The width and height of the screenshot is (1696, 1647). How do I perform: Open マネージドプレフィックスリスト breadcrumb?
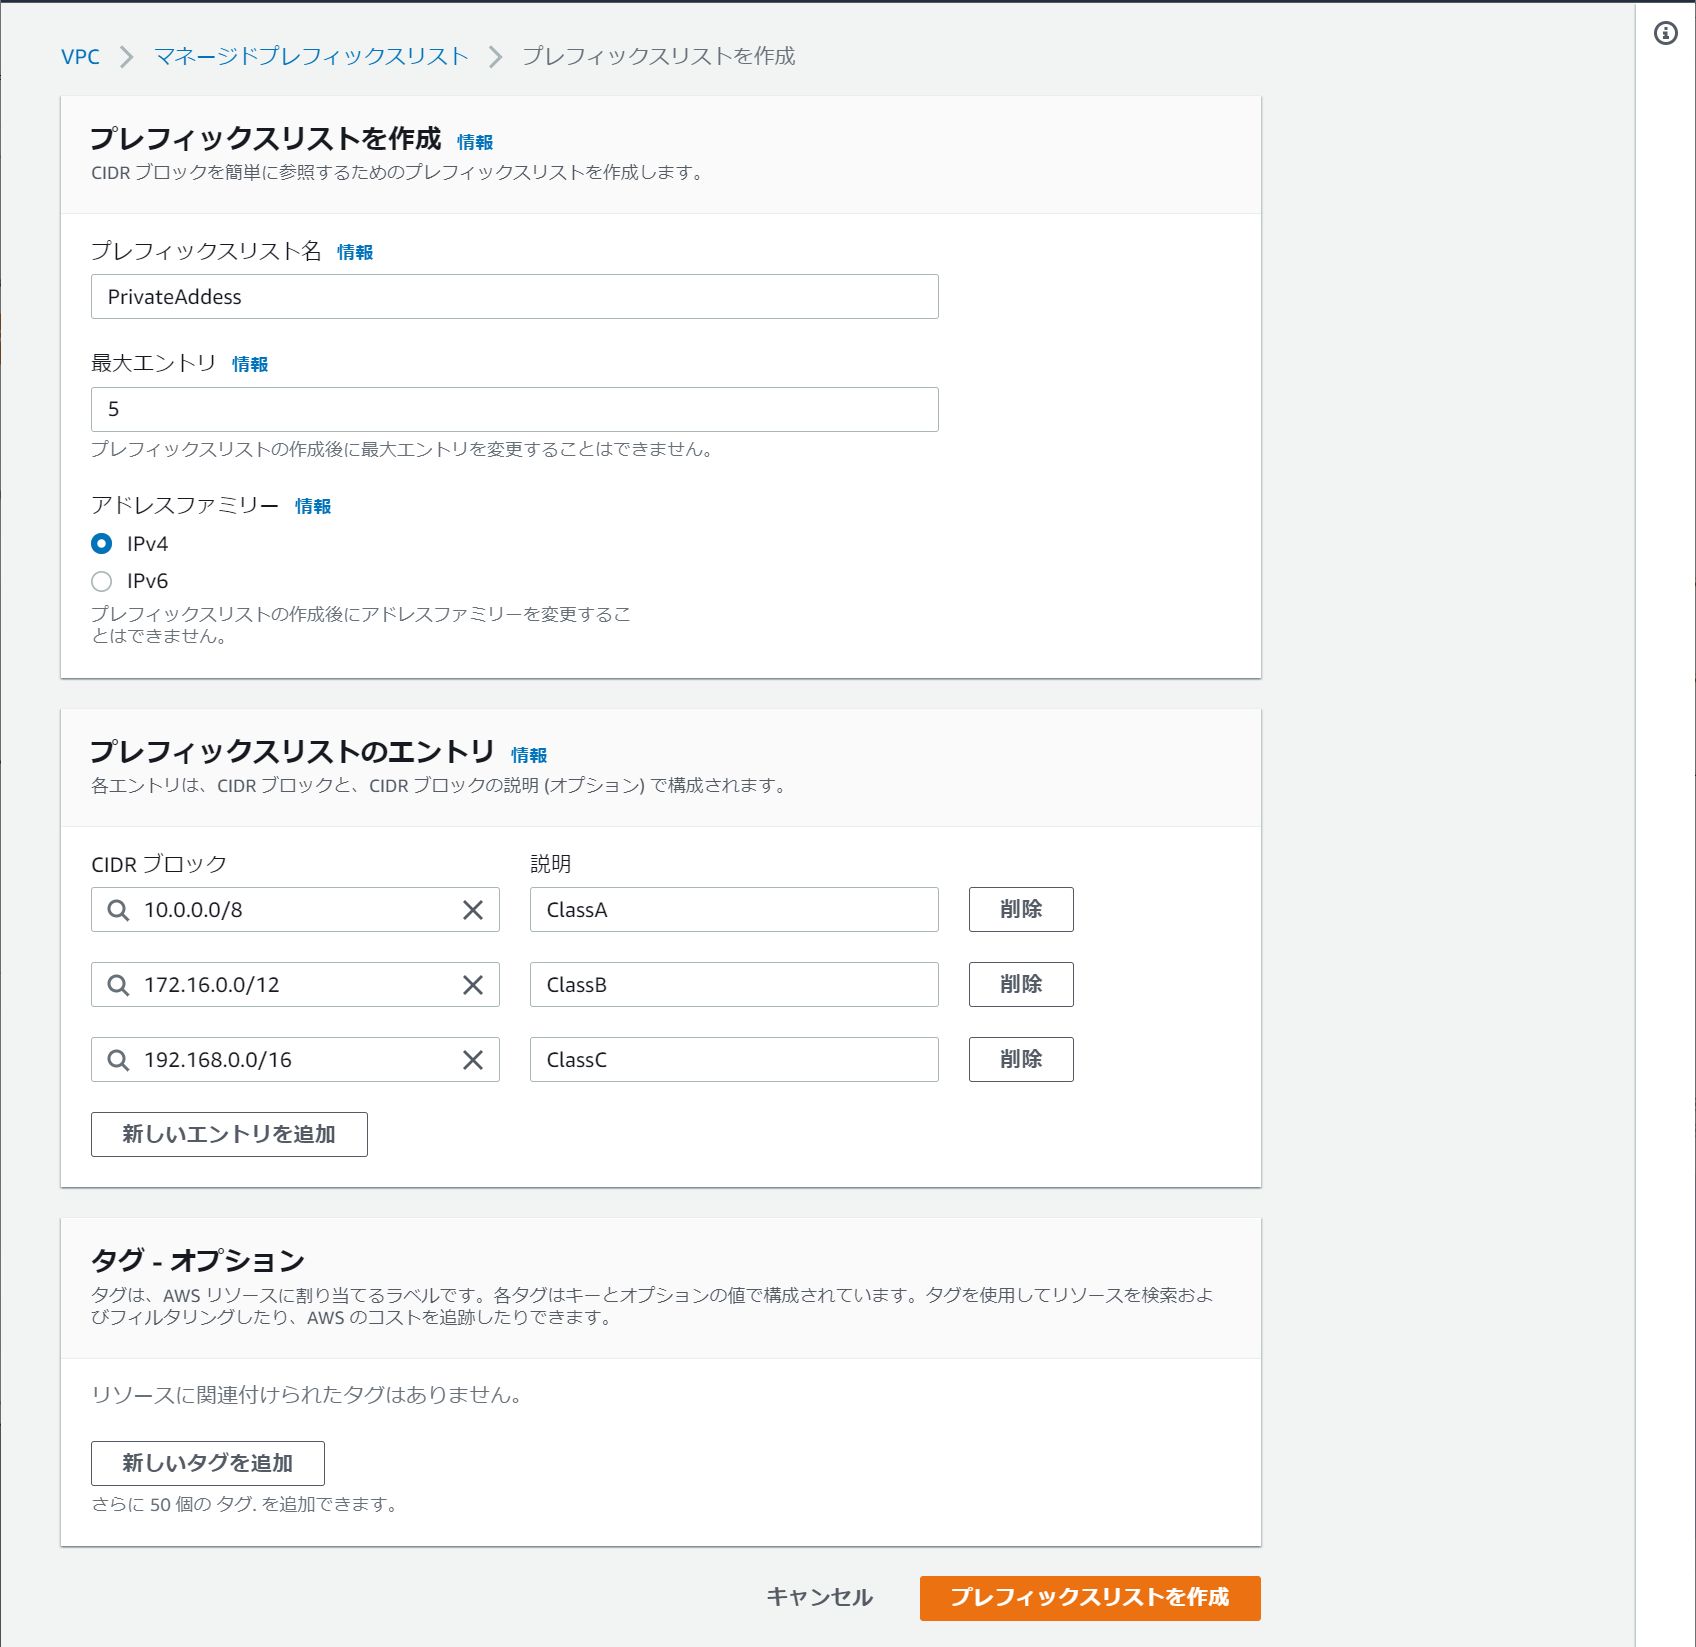(x=311, y=56)
